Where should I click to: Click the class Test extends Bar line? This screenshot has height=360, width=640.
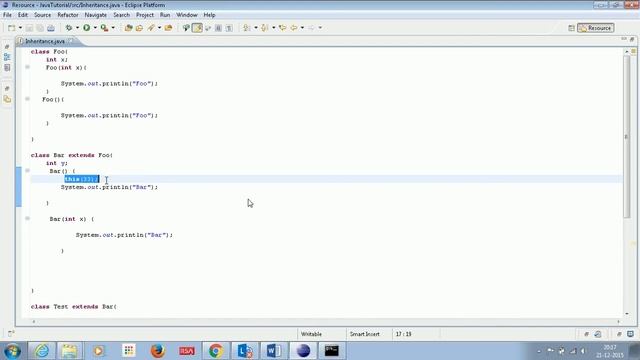(73, 307)
